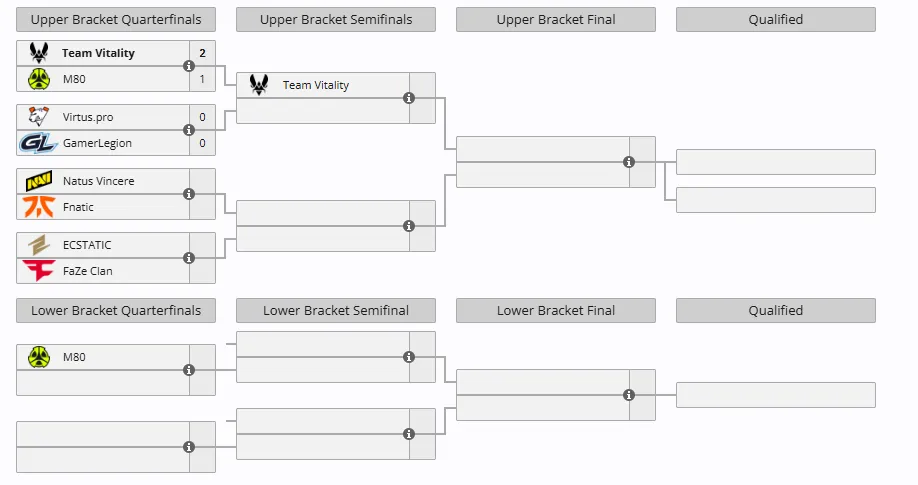Image resolution: width=918 pixels, height=485 pixels.
Task: Select ECSTATIC team entry
Action: coord(103,245)
